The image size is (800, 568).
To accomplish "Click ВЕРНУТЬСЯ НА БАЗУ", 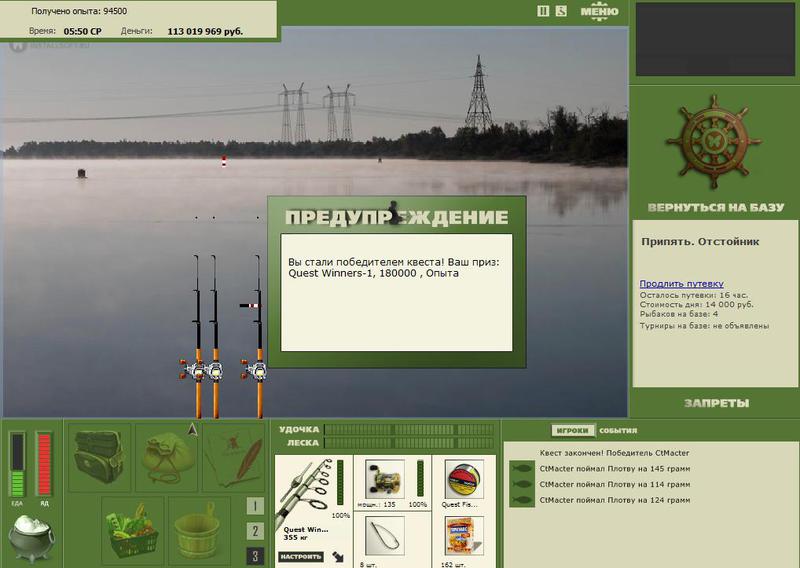I will click(715, 207).
